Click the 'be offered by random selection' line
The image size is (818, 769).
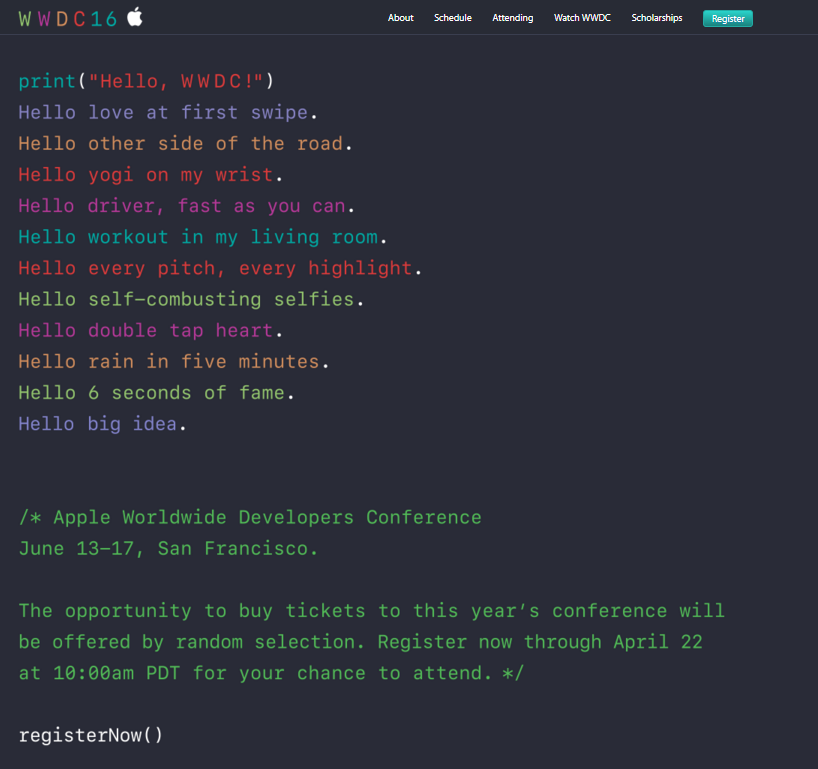(x=360, y=642)
